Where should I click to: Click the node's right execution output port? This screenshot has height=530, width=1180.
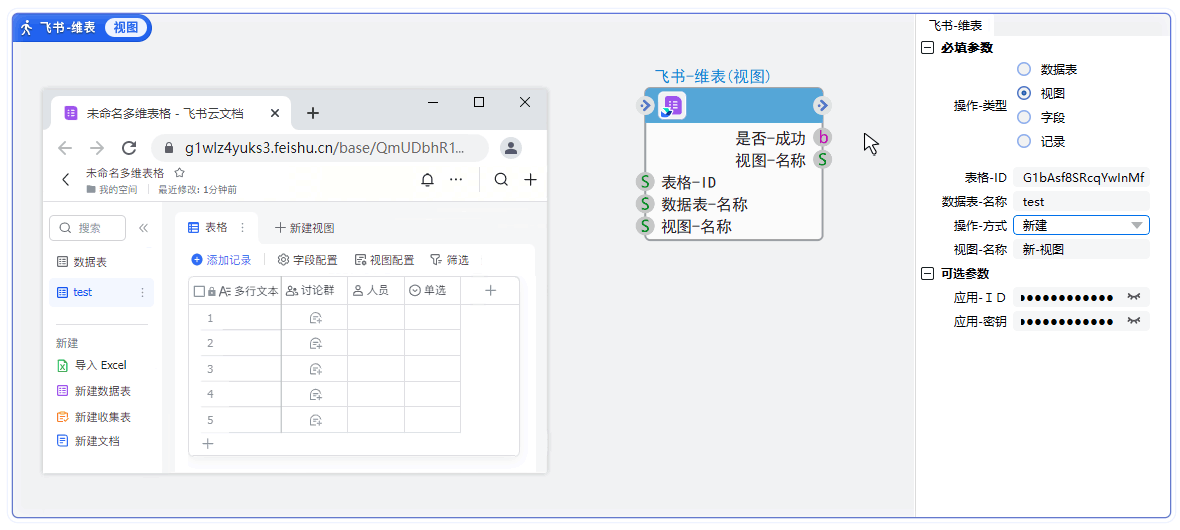823,105
